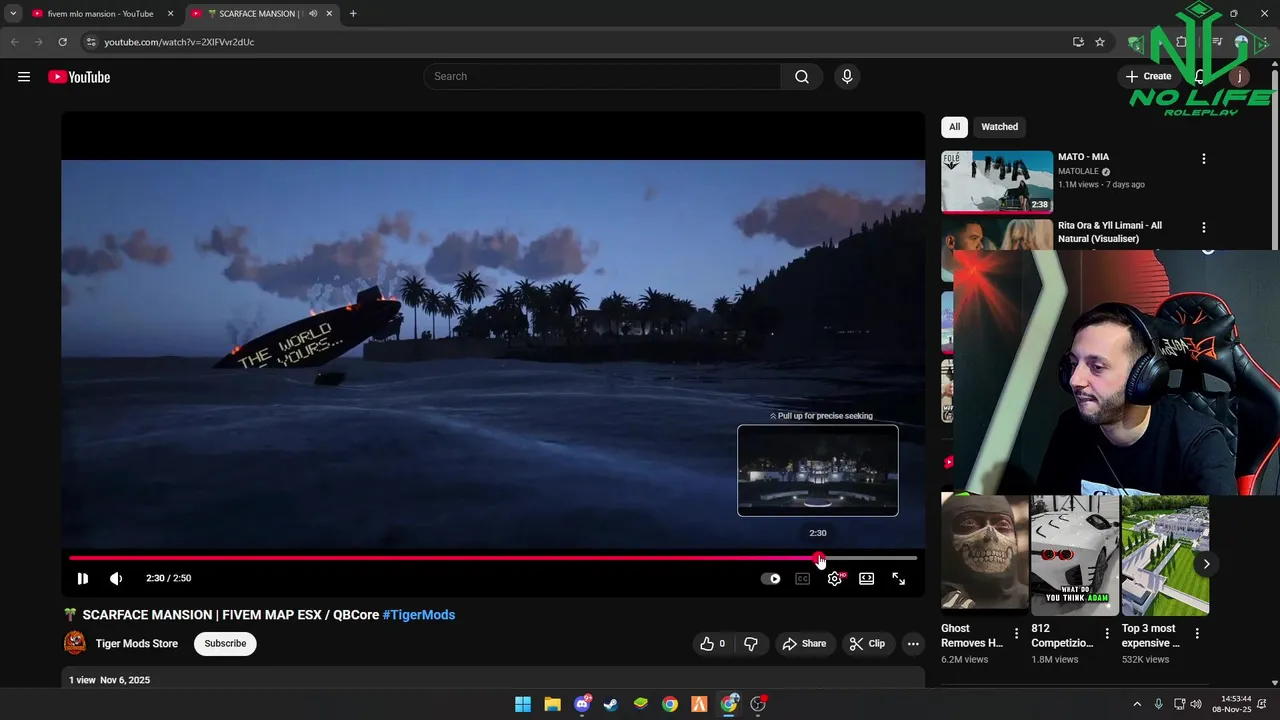Install the app from the address bar icon
This screenshot has width=1280, height=720.
[1078, 42]
